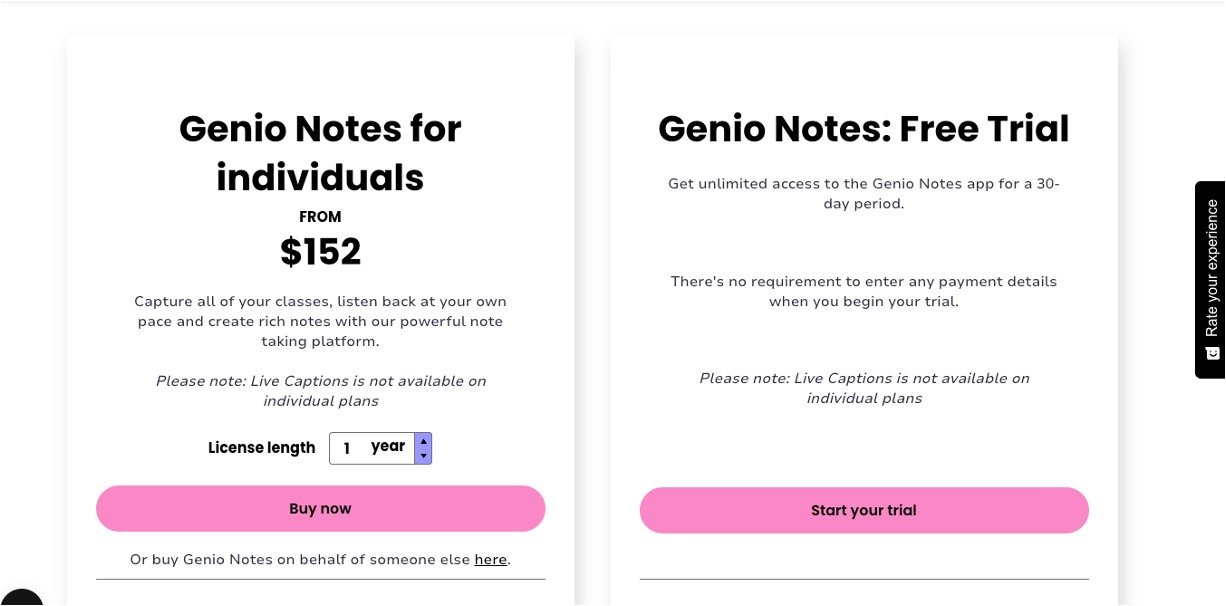This screenshot has width=1226, height=606.
Task: Click the license length number field
Action: pyautogui.click(x=347, y=448)
